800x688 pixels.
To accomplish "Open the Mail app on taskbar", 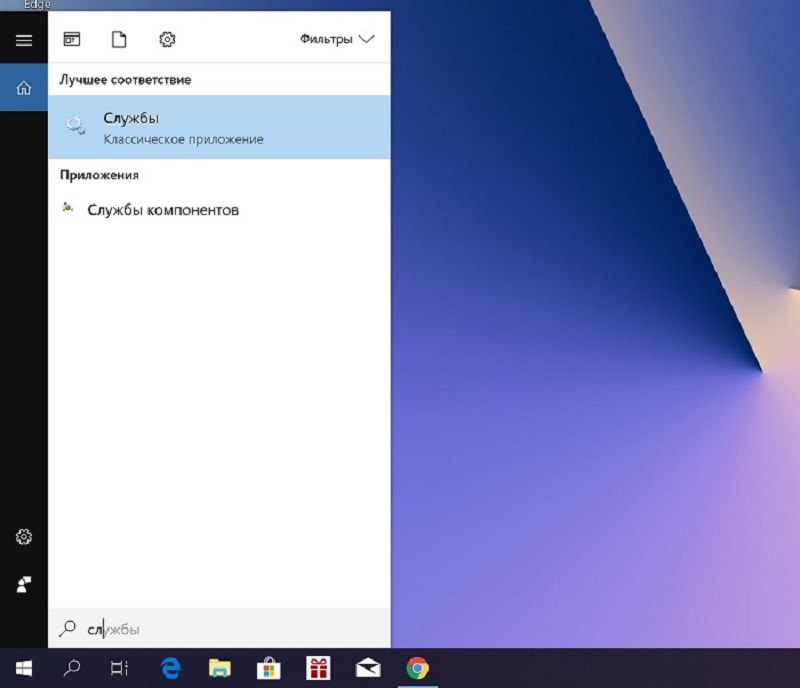I will [x=368, y=668].
